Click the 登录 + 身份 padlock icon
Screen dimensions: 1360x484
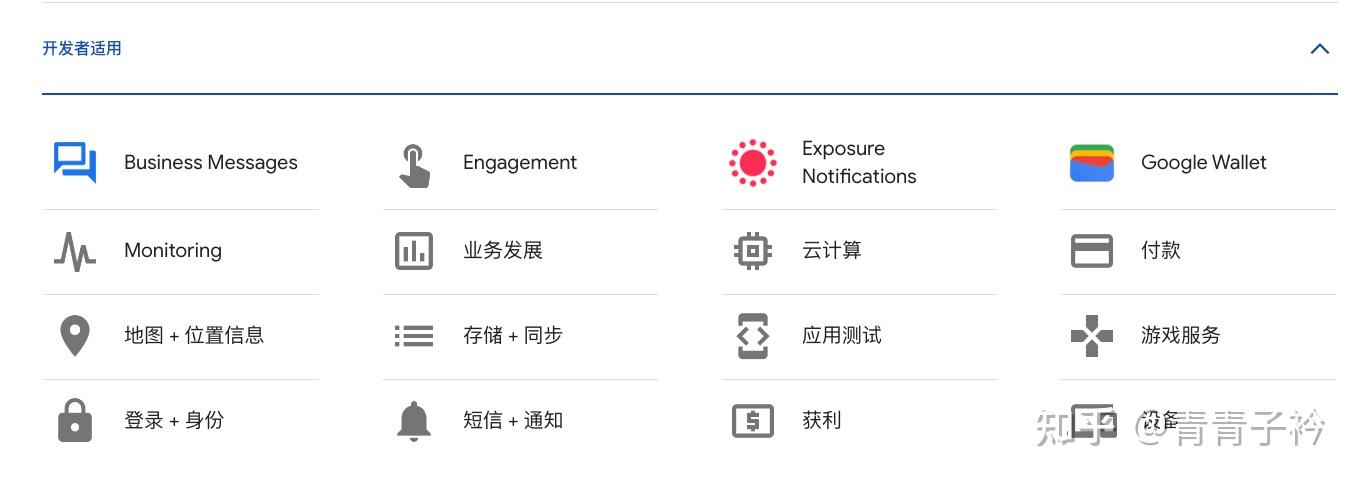(x=75, y=421)
